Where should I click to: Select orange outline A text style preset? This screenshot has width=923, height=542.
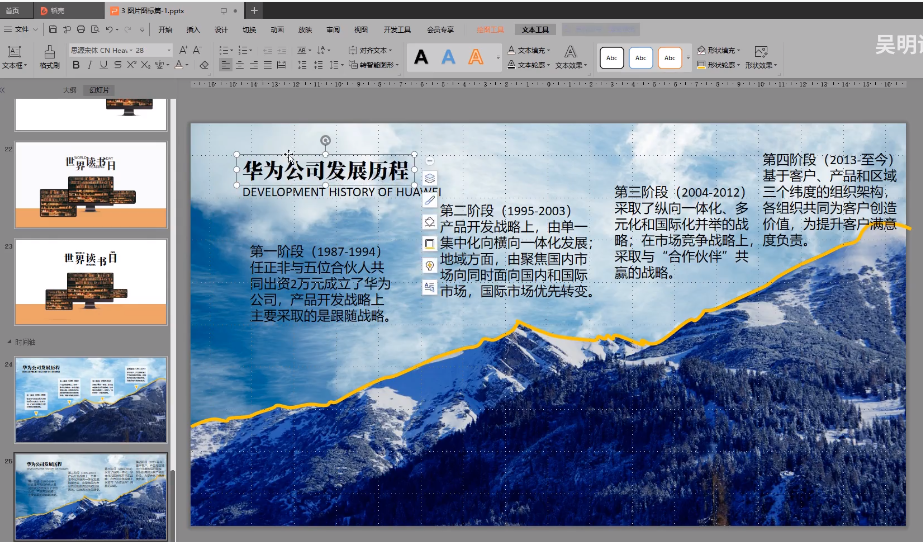(476, 57)
